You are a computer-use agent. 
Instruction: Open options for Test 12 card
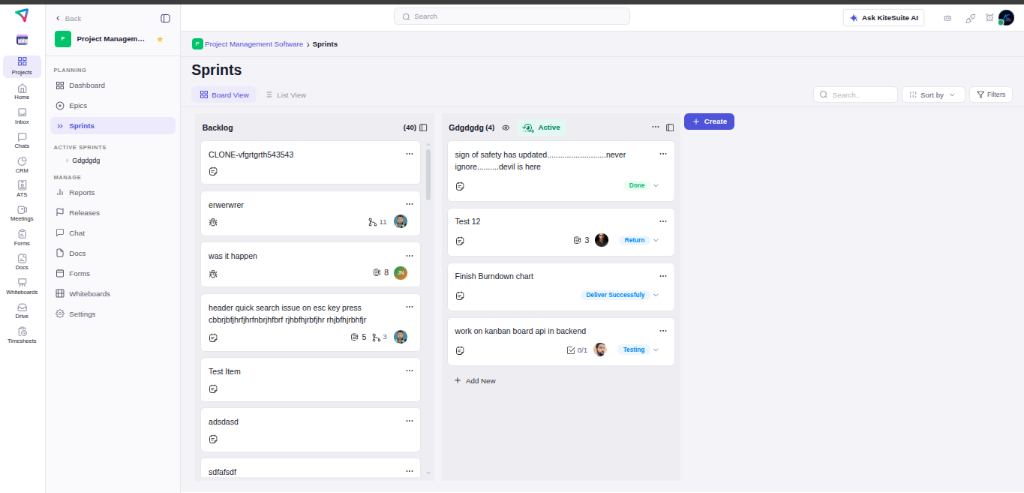[663, 221]
